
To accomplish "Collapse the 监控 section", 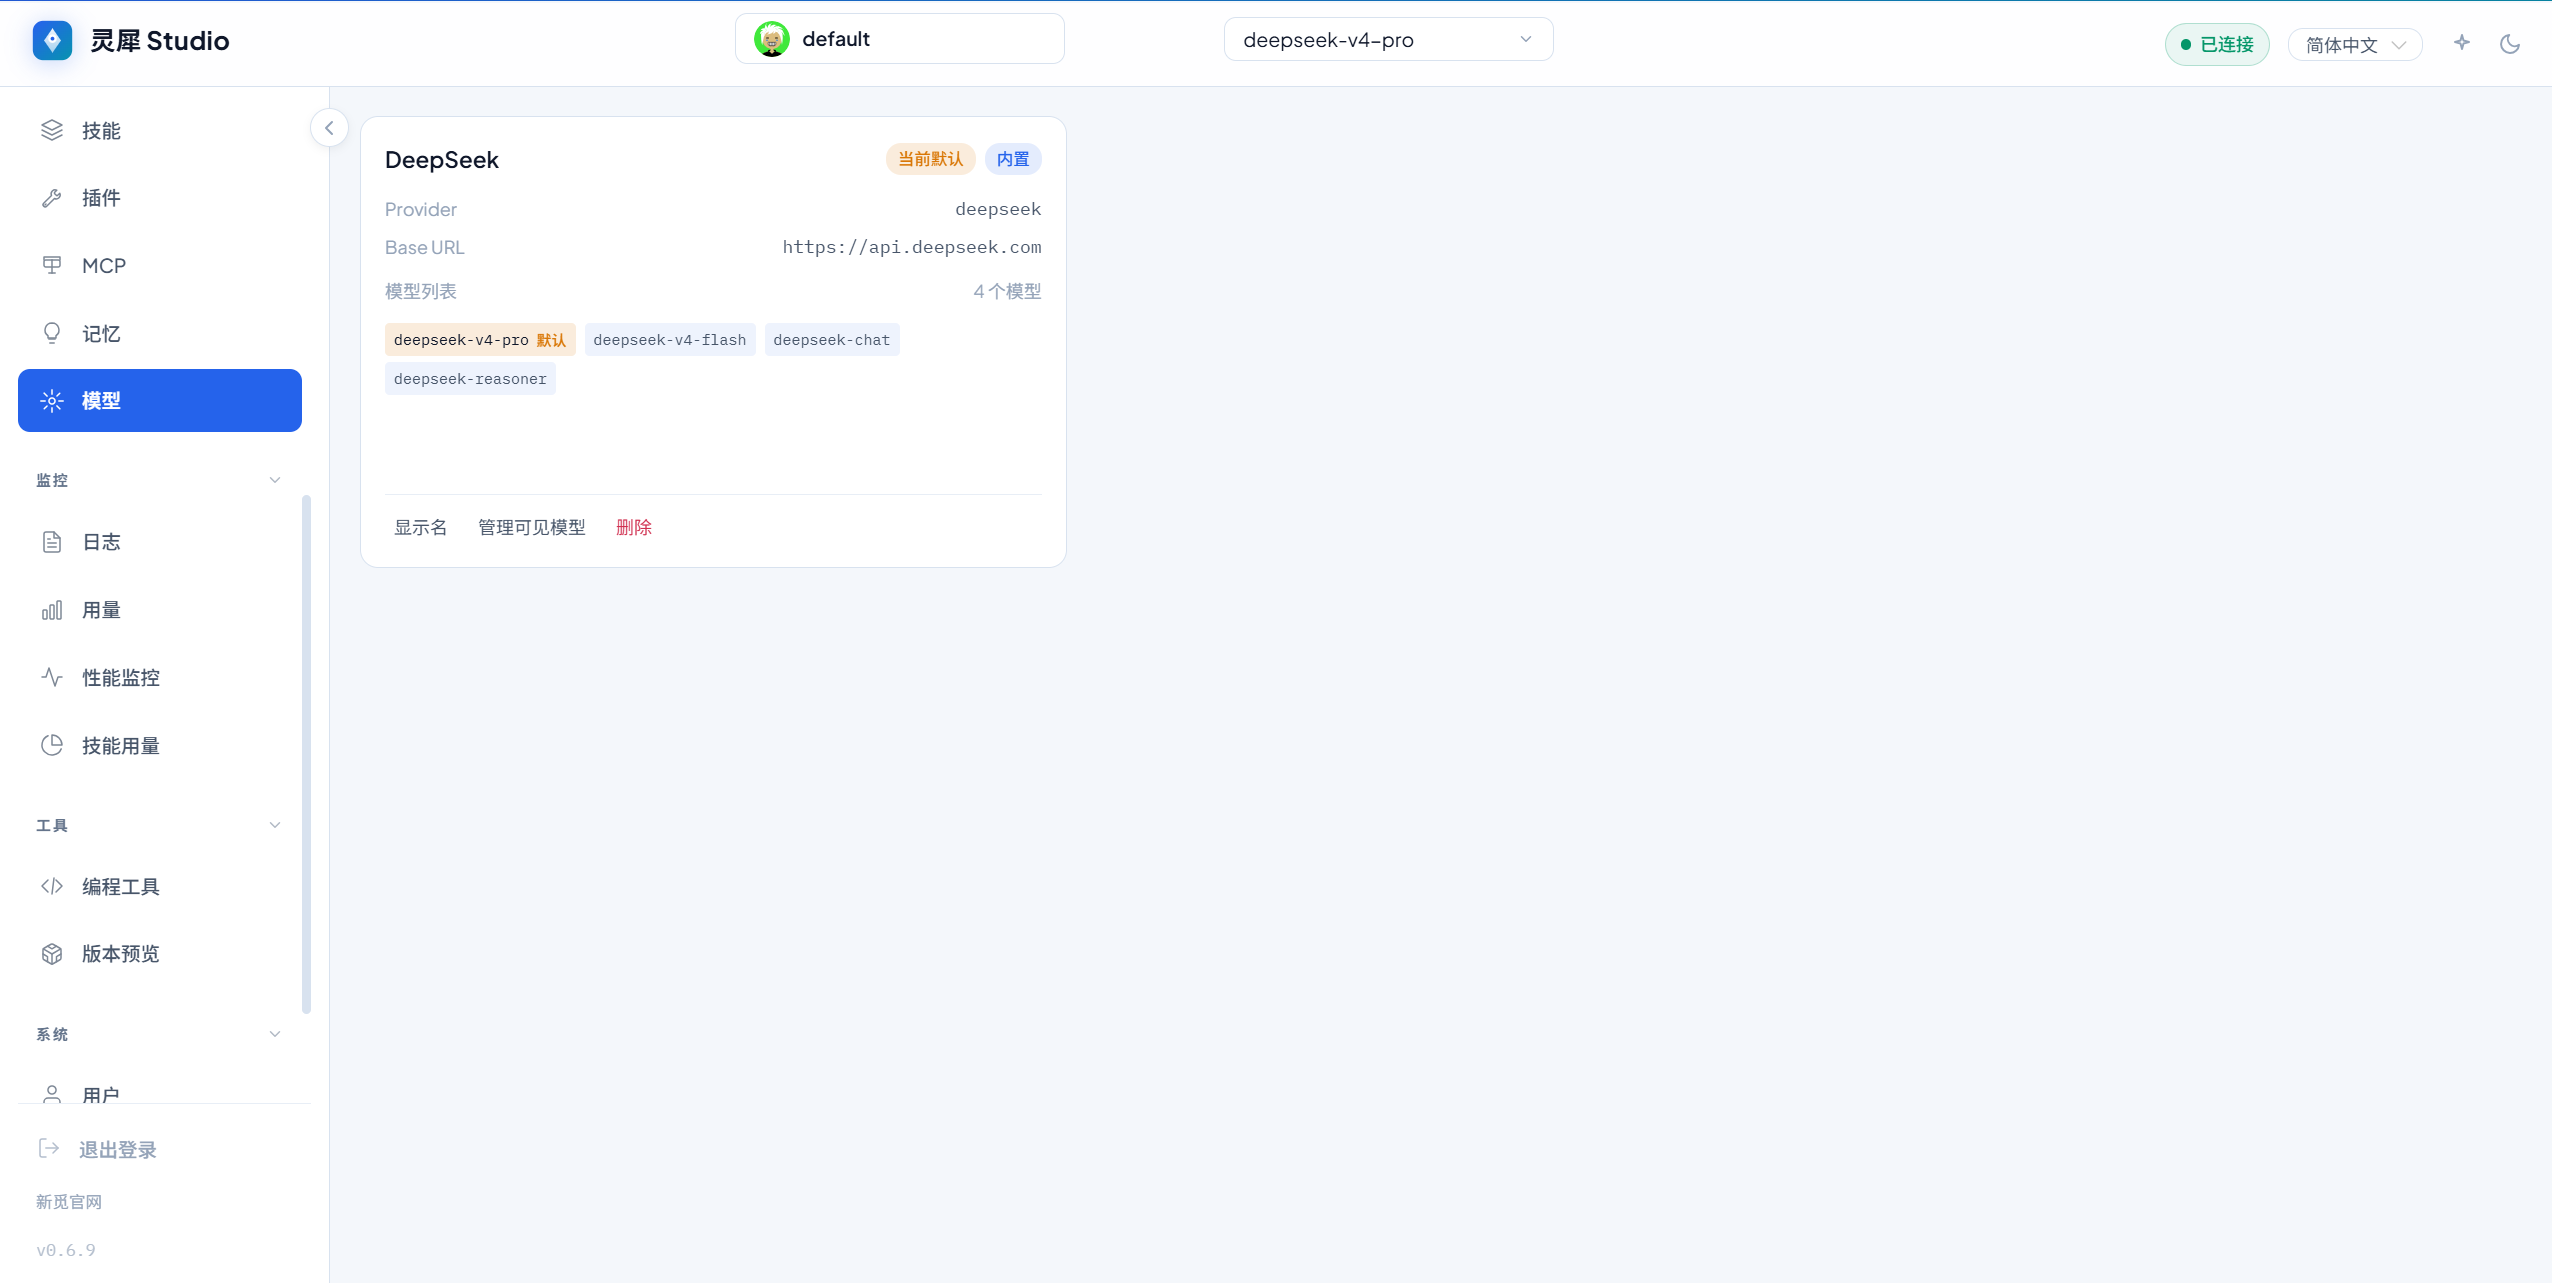I will pos(275,480).
